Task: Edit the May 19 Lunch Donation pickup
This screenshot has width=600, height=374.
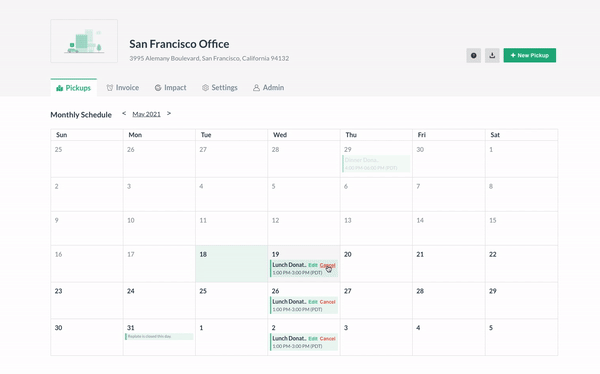Action: tap(313, 265)
